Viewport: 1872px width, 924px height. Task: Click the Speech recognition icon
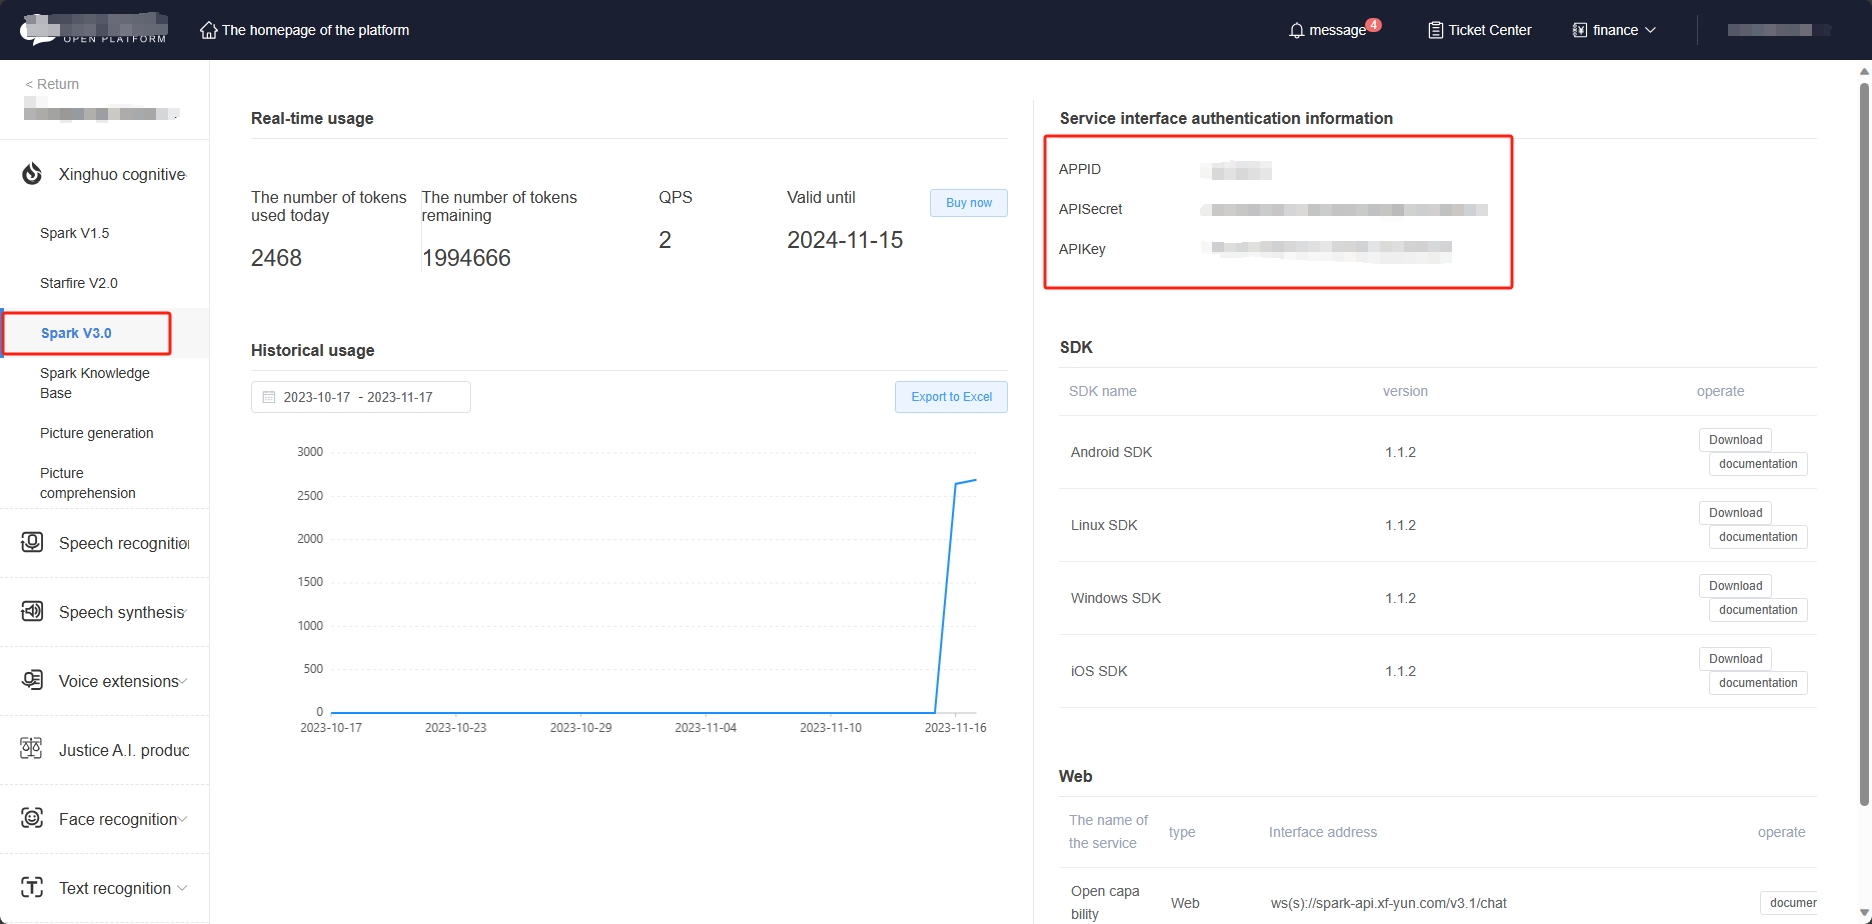click(x=32, y=542)
